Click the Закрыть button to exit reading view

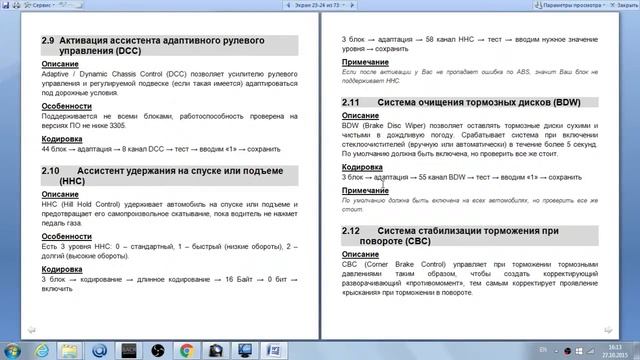(624, 5)
